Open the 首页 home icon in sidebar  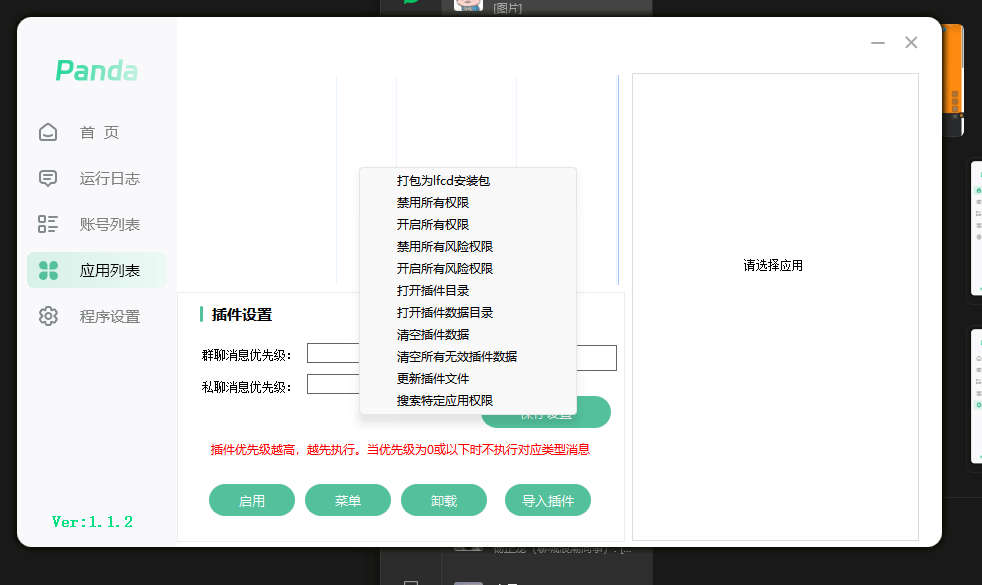(48, 131)
